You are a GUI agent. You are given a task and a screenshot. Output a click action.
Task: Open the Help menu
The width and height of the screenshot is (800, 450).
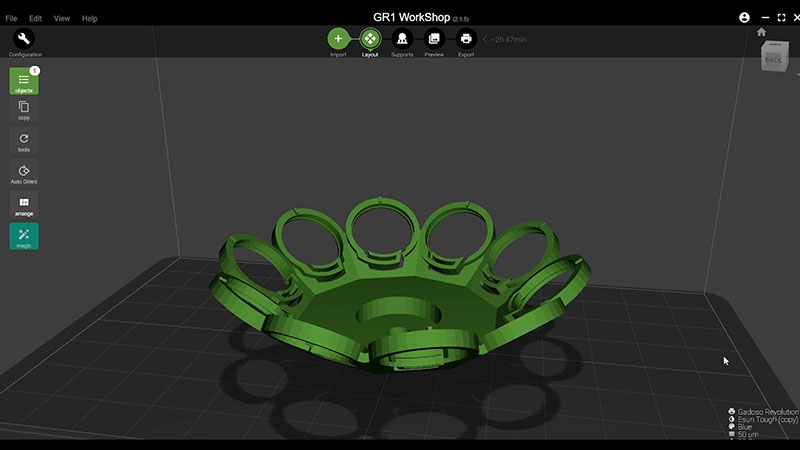[x=90, y=18]
